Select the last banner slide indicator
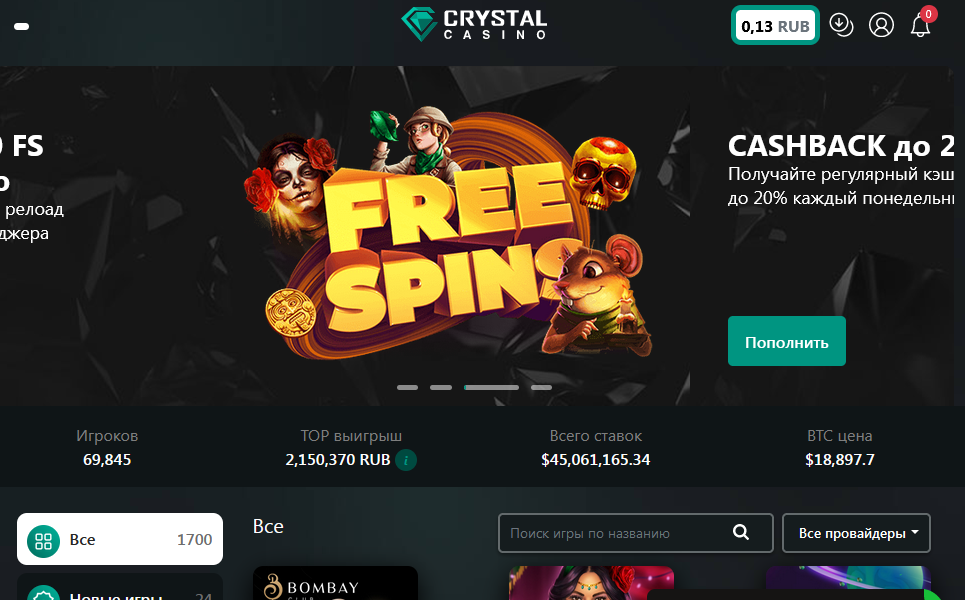Viewport: 965px width, 600px height. click(541, 388)
